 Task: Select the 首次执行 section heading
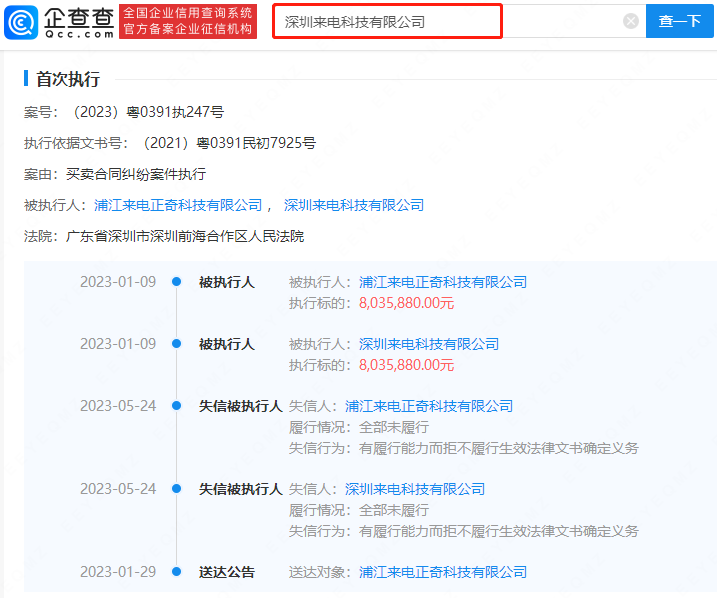tap(68, 79)
